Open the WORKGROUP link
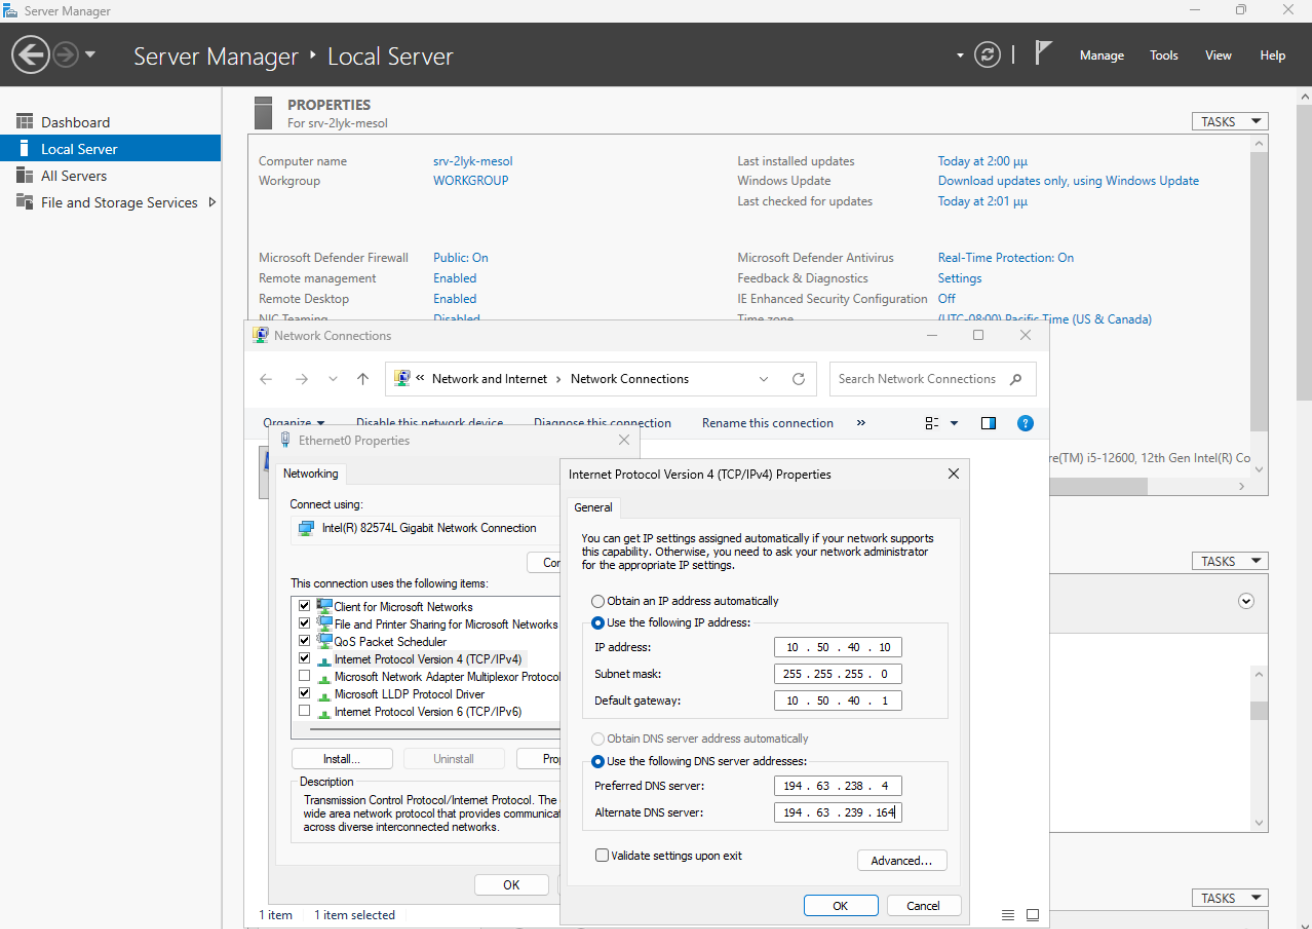The image size is (1312, 929). 471,181
